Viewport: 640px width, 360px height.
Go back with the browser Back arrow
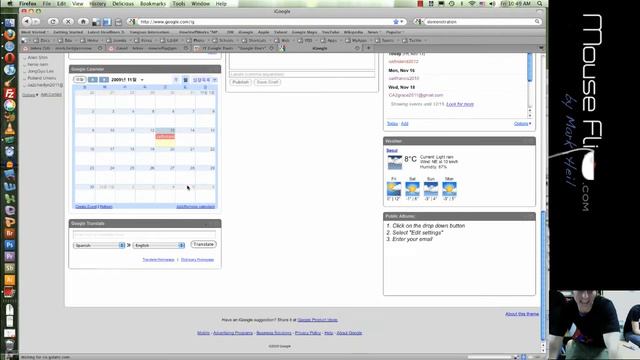pyautogui.click(x=27, y=21)
